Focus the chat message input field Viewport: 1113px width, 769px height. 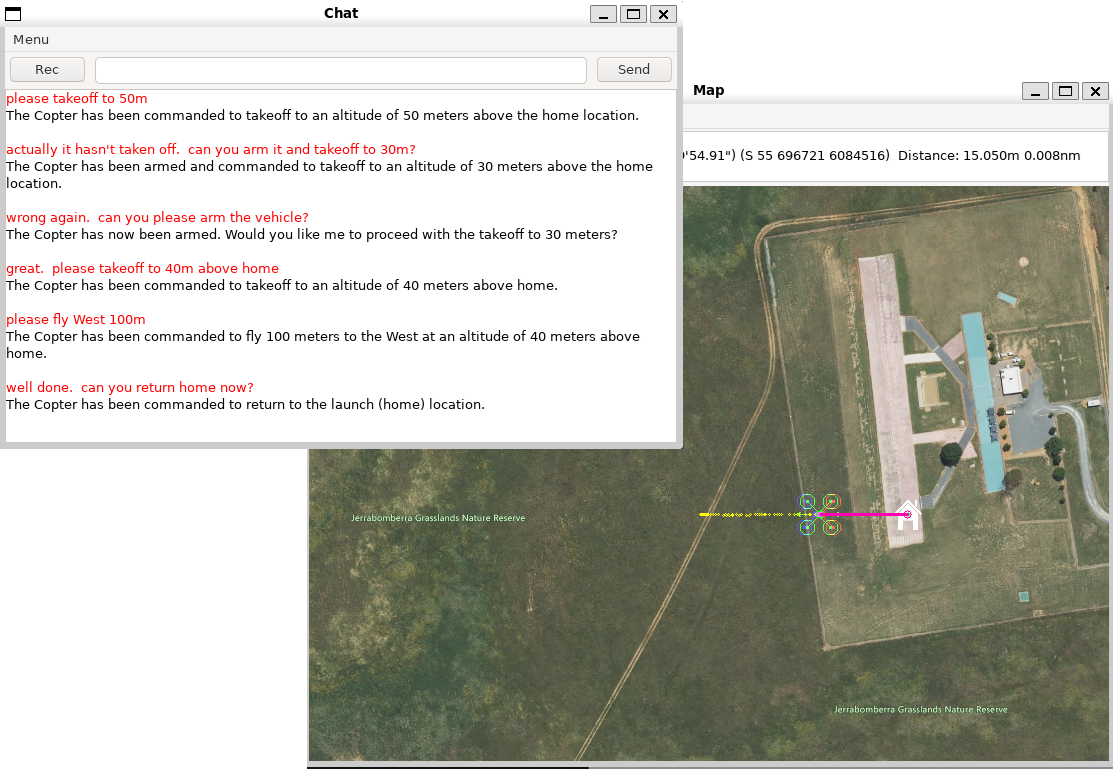pos(340,70)
